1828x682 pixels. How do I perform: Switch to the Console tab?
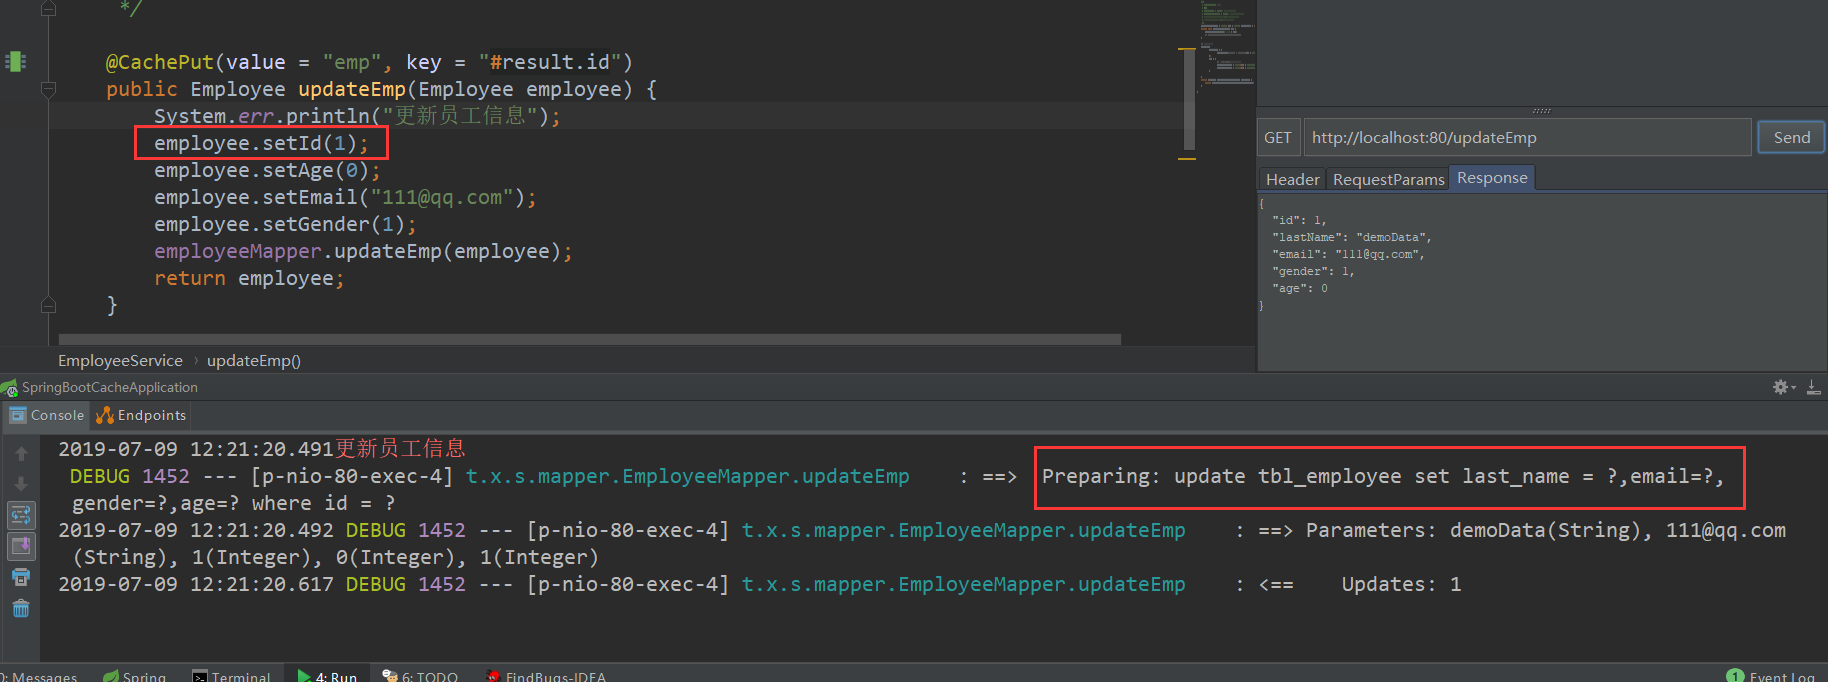click(47, 415)
